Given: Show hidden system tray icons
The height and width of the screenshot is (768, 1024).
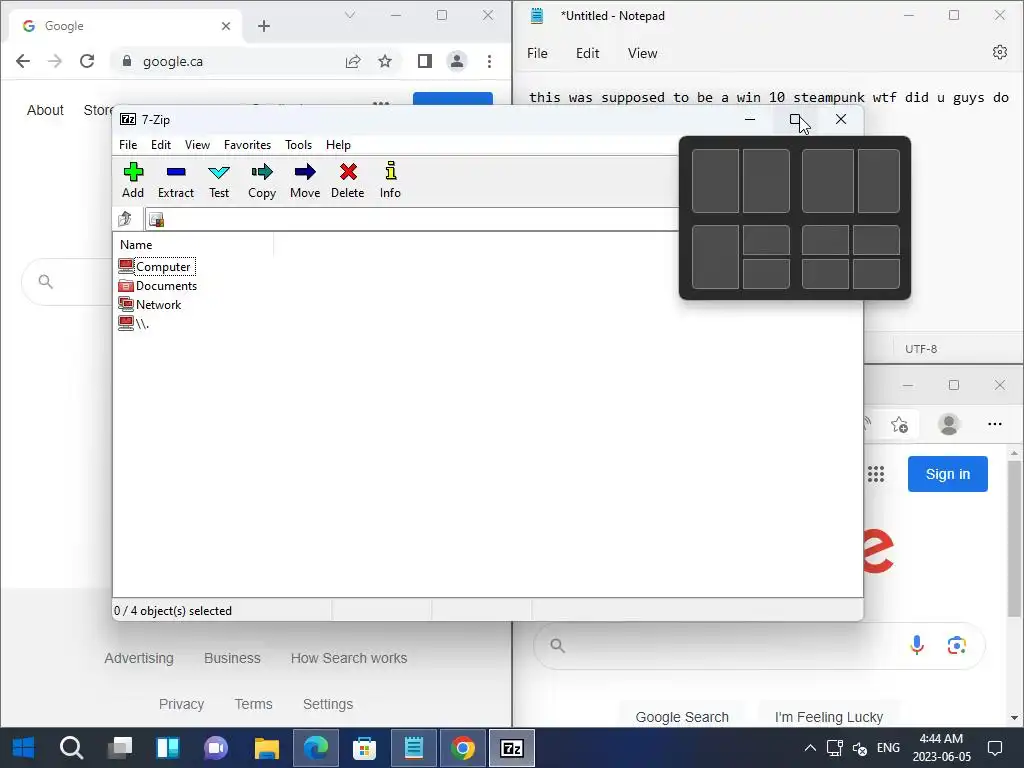Looking at the screenshot, I should [810, 748].
